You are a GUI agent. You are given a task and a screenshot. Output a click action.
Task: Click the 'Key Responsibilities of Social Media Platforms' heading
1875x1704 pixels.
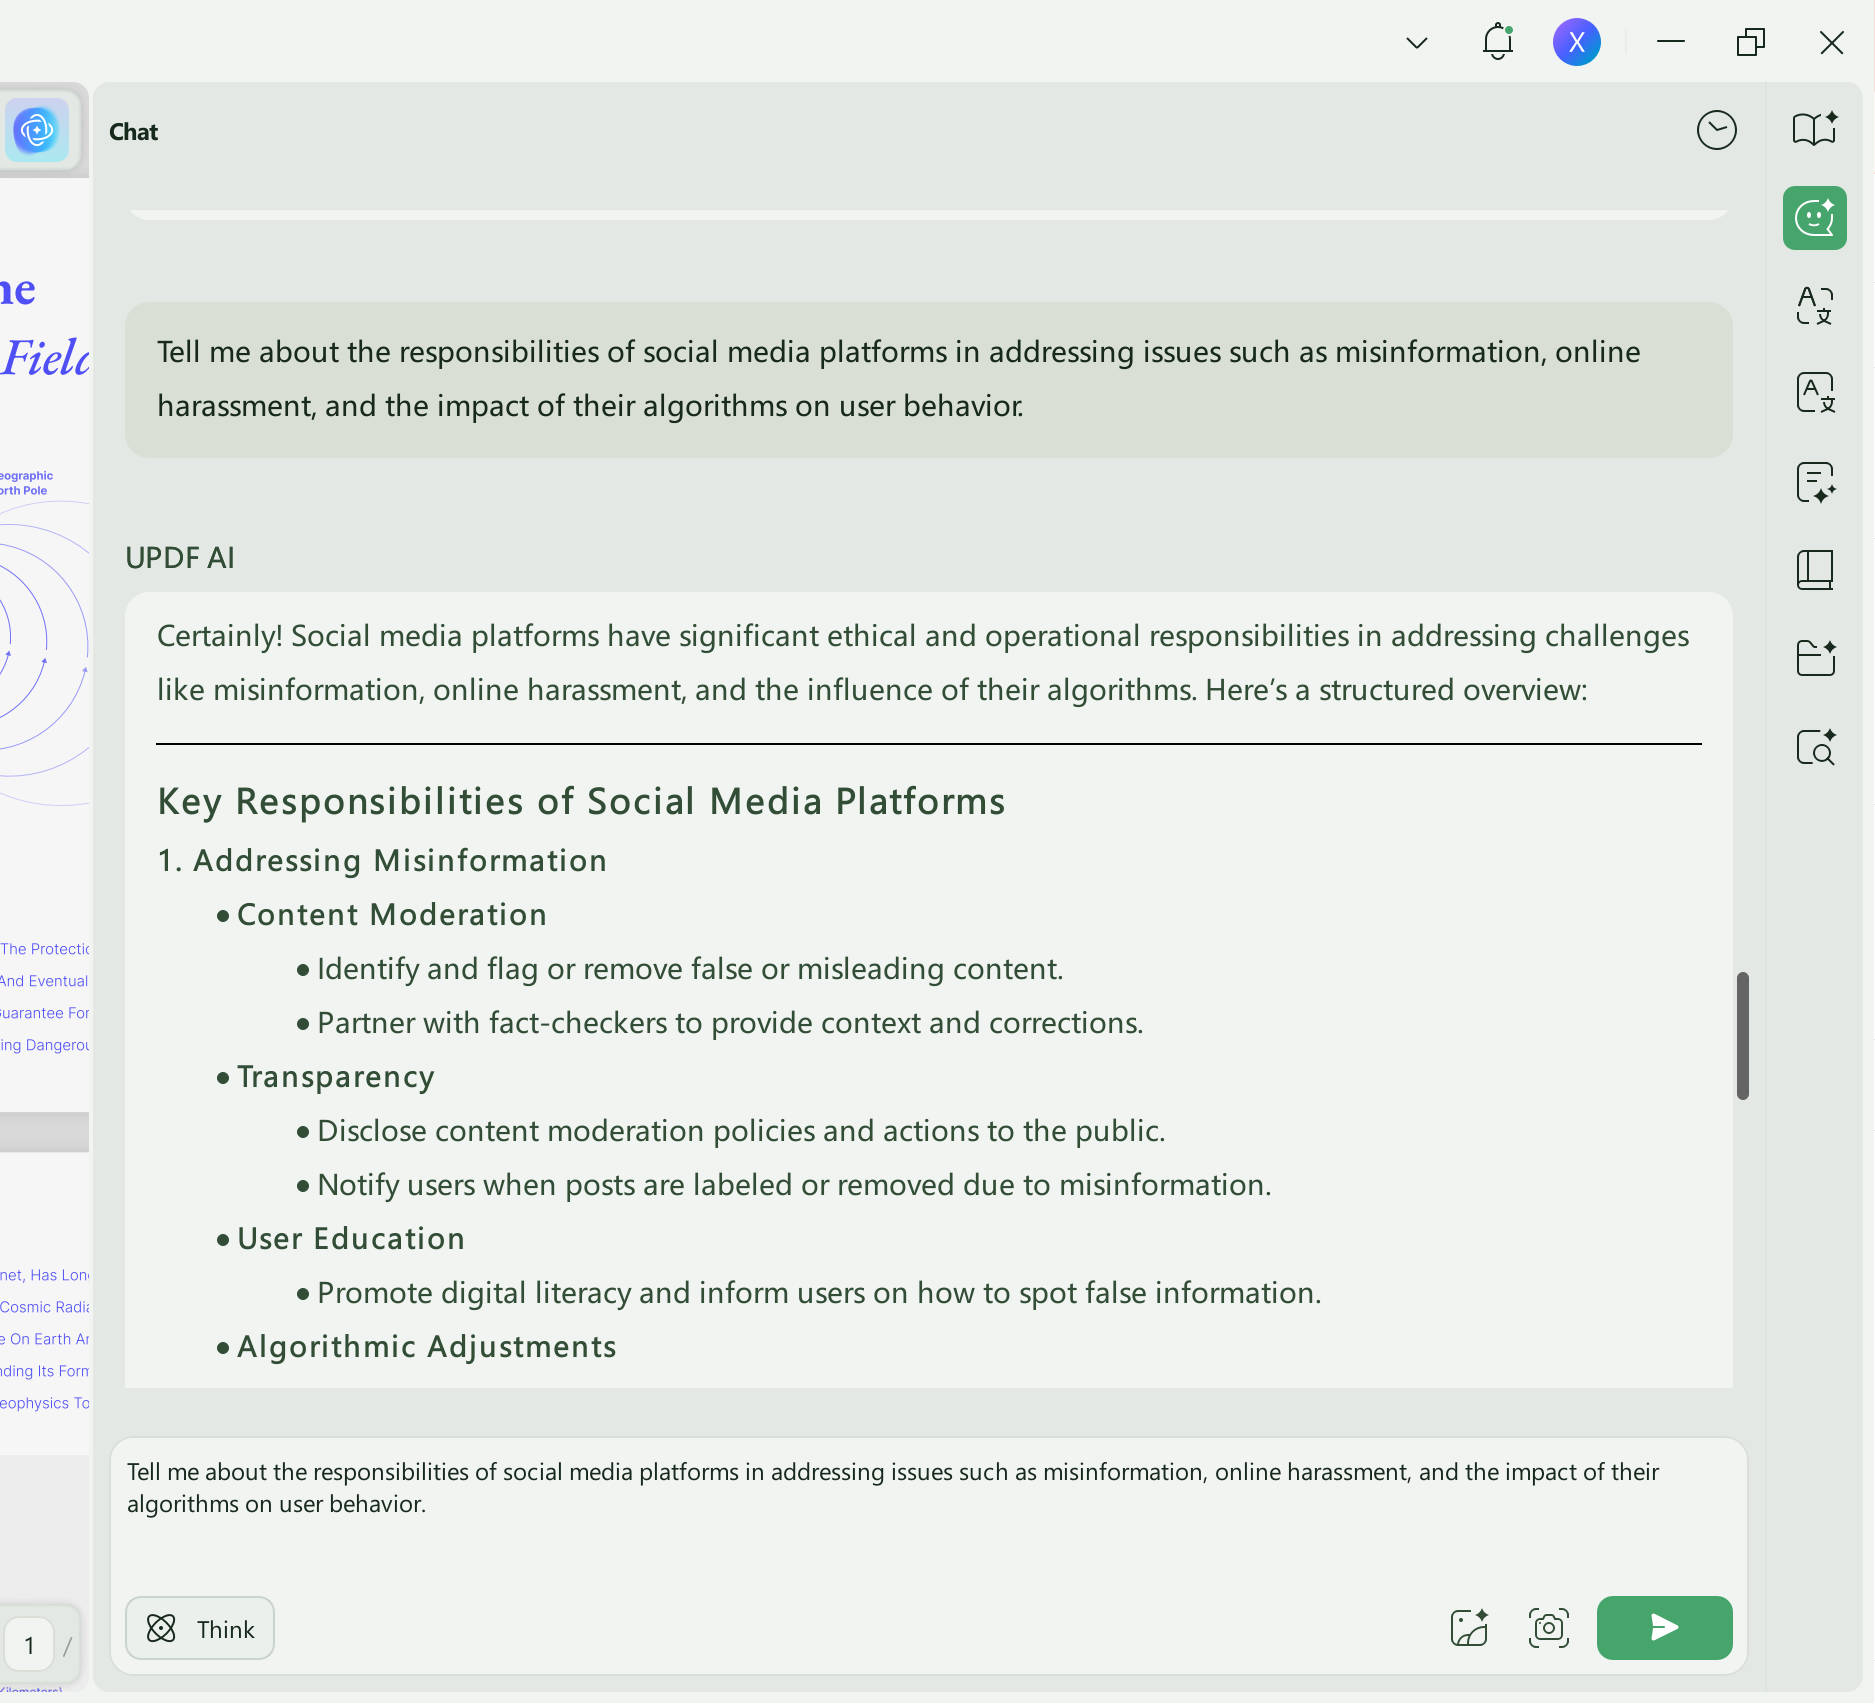coord(581,801)
